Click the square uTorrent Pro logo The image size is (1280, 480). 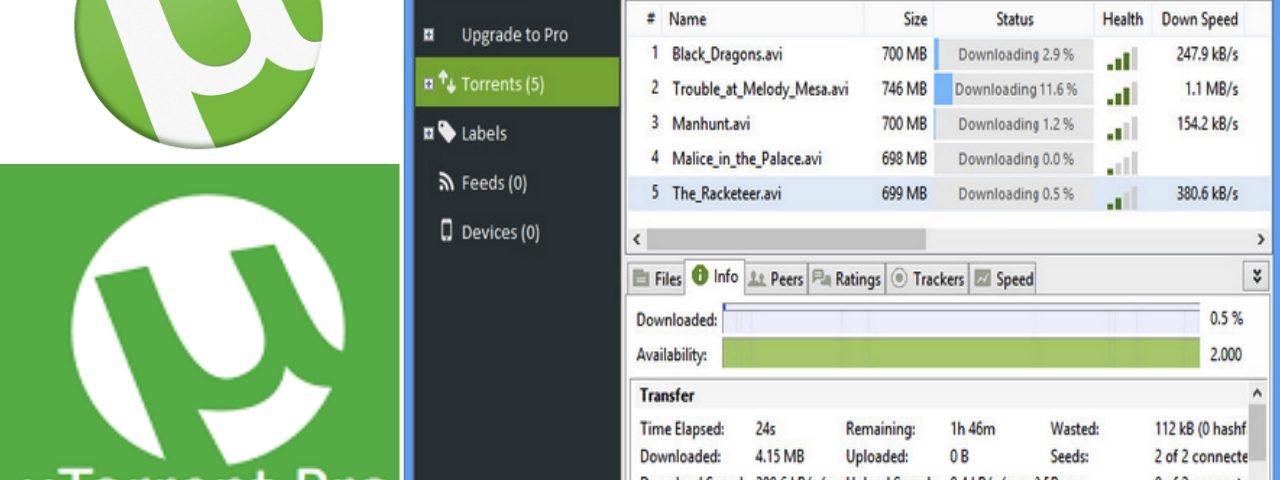[x=199, y=322]
